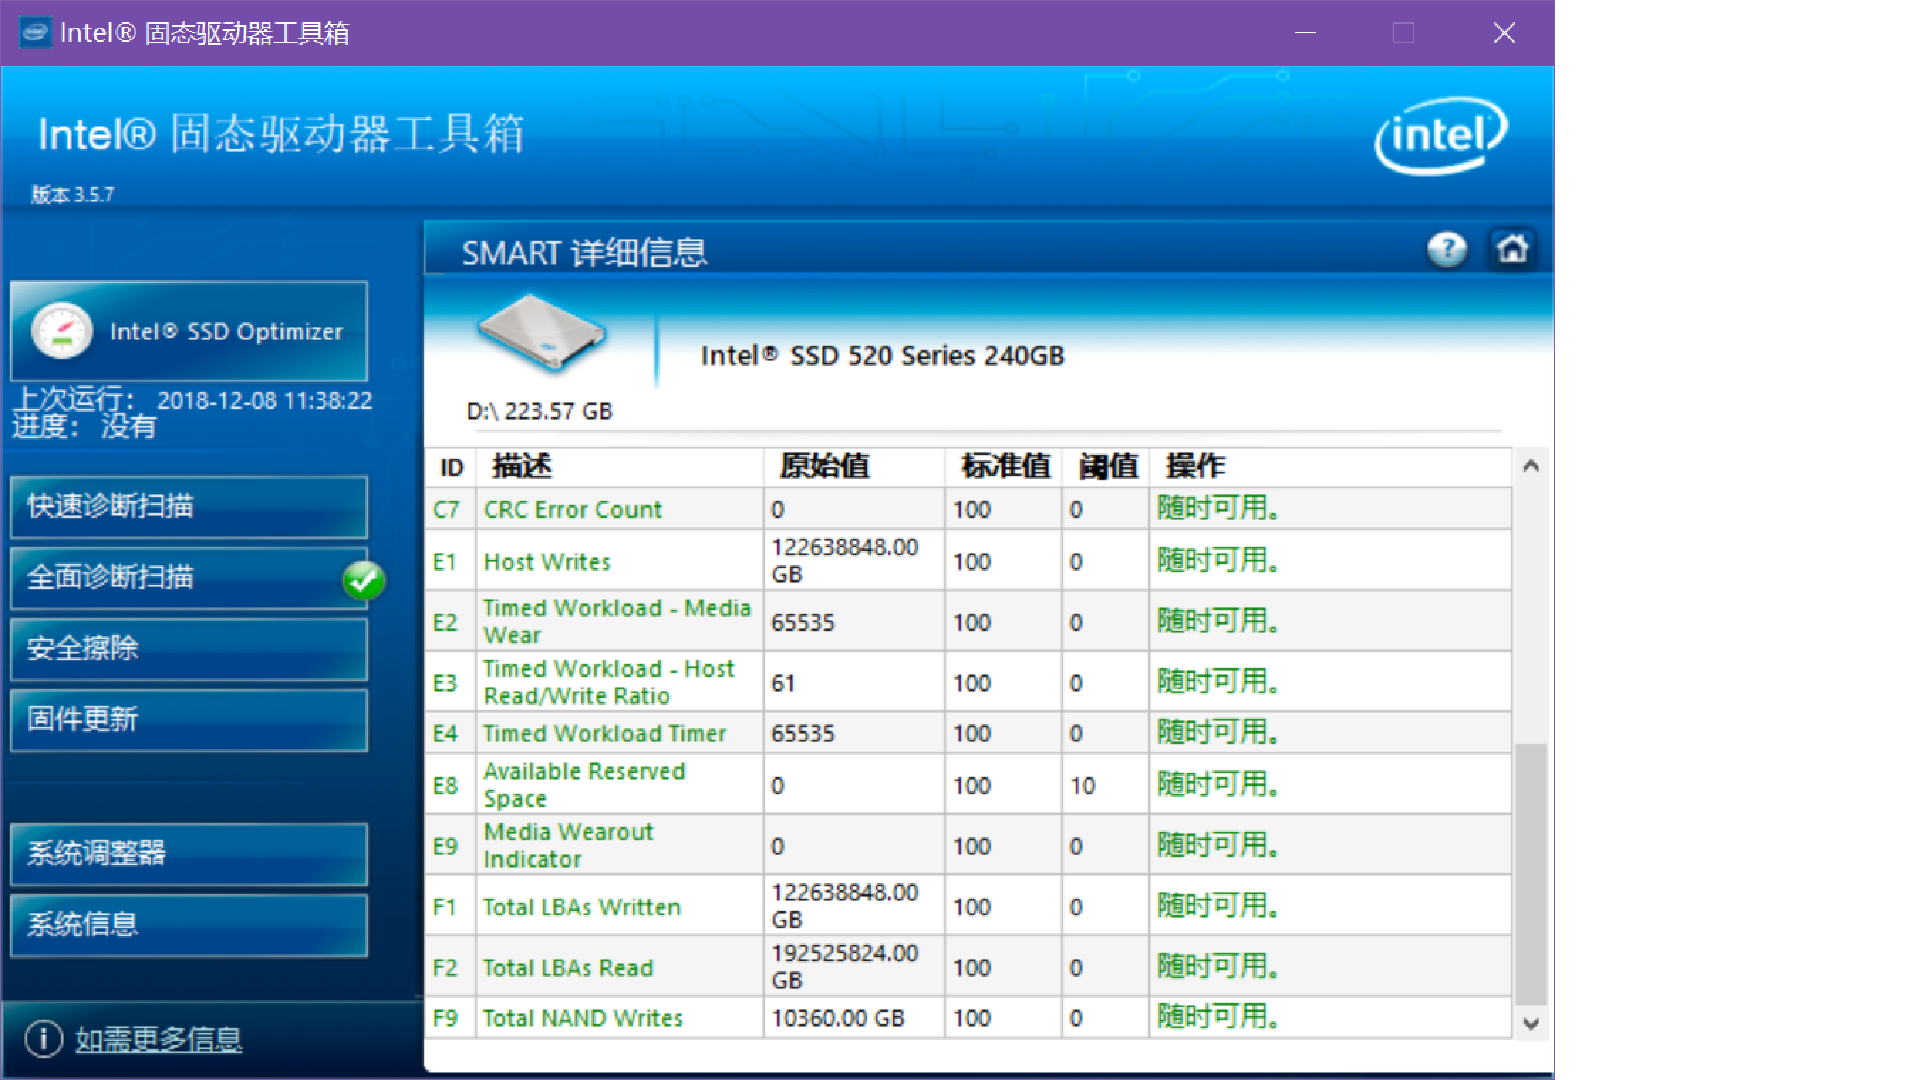This screenshot has width=1920, height=1080.
Task: Close the Intel toolbox window
Action: pyautogui.click(x=1504, y=33)
